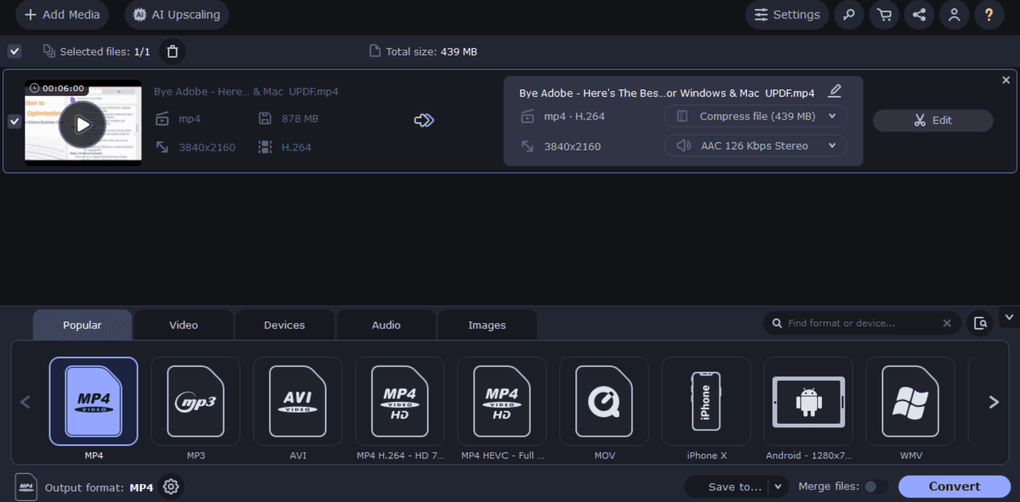The width and height of the screenshot is (1020, 502).
Task: Select the WMV format icon
Action: coord(911,401)
